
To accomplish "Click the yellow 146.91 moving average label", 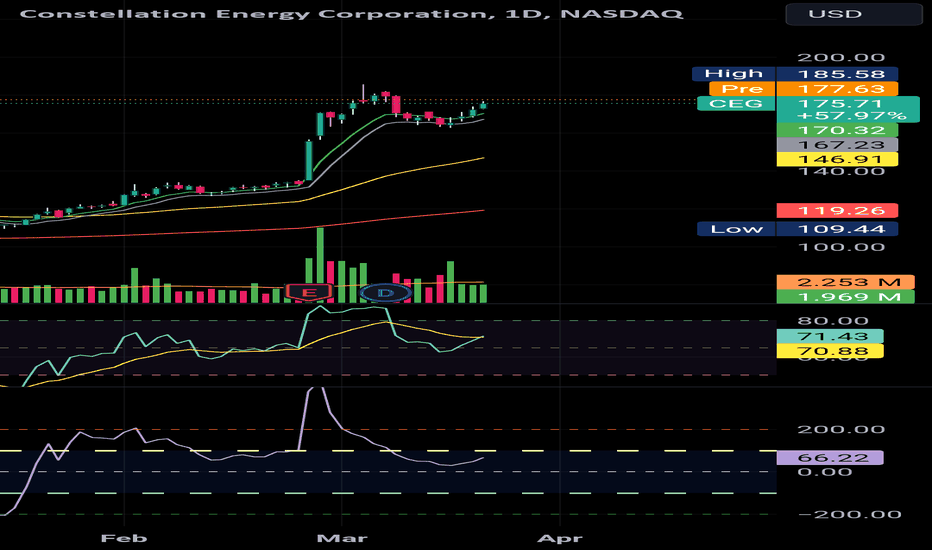I will pyautogui.click(x=837, y=159).
